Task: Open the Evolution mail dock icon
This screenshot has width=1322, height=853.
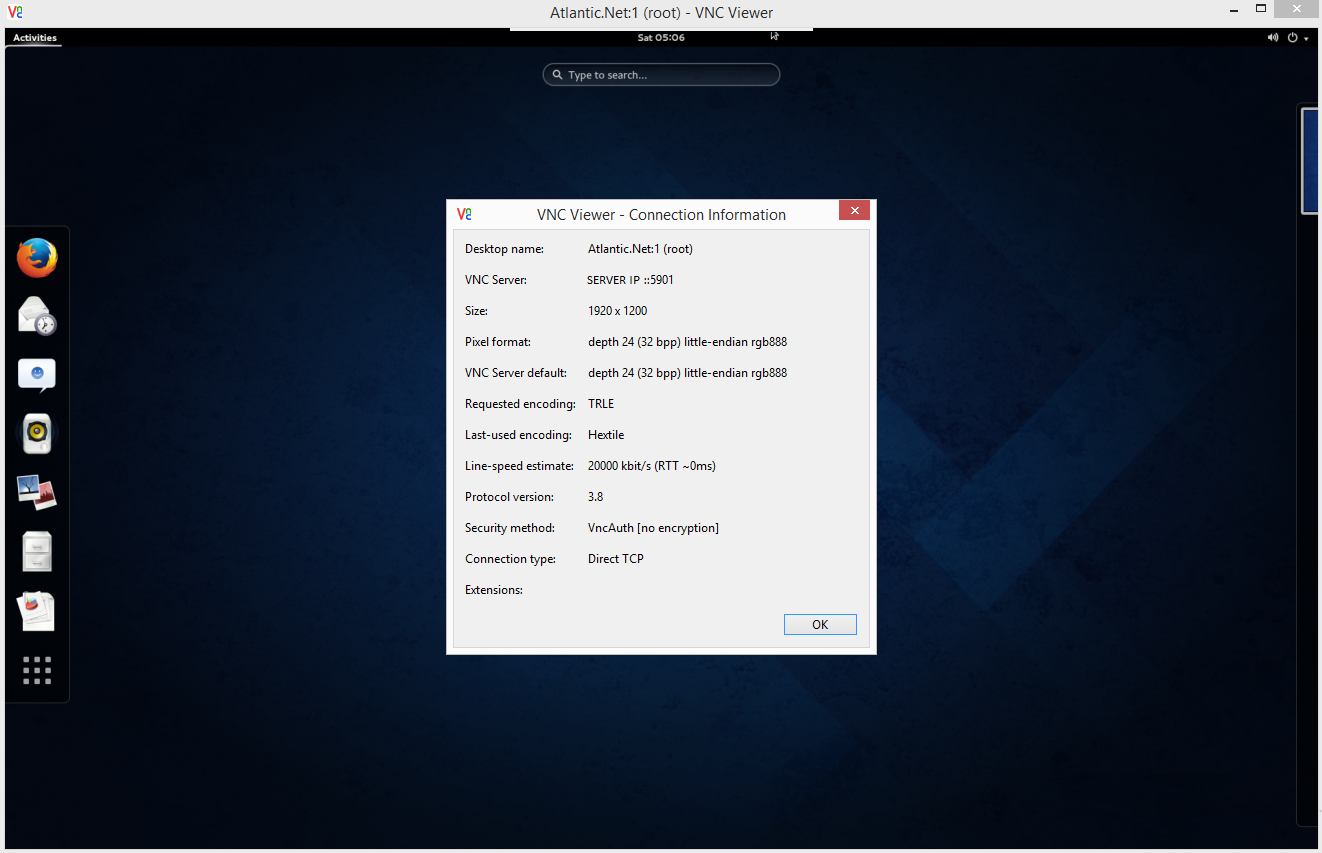Action: coord(37,316)
